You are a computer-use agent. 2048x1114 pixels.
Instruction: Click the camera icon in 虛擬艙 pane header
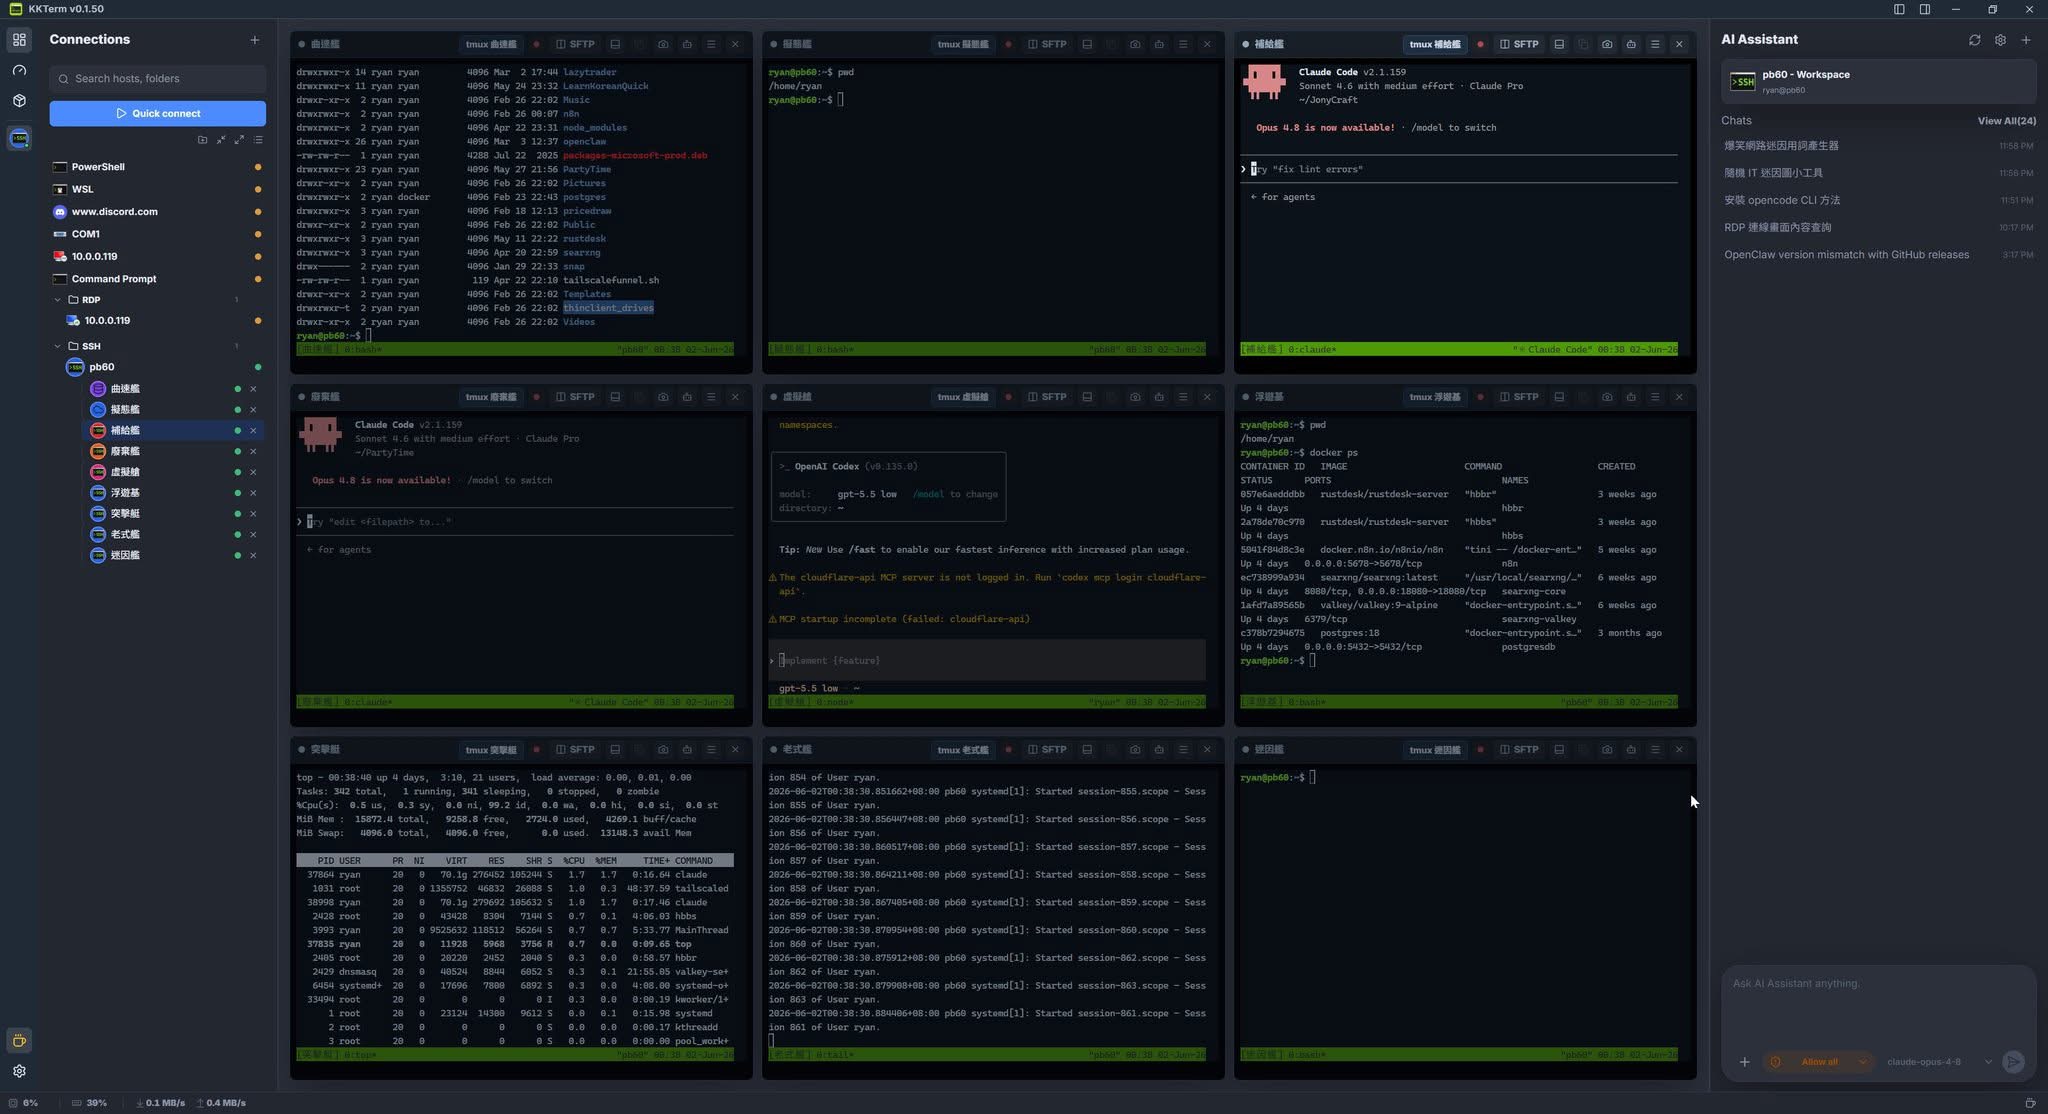(x=1135, y=397)
